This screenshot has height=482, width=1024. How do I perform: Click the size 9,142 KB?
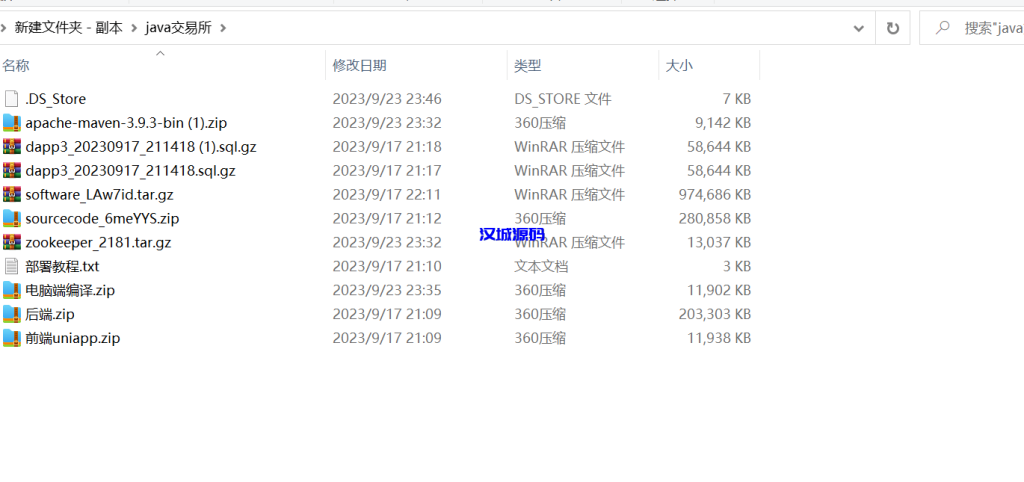[723, 123]
